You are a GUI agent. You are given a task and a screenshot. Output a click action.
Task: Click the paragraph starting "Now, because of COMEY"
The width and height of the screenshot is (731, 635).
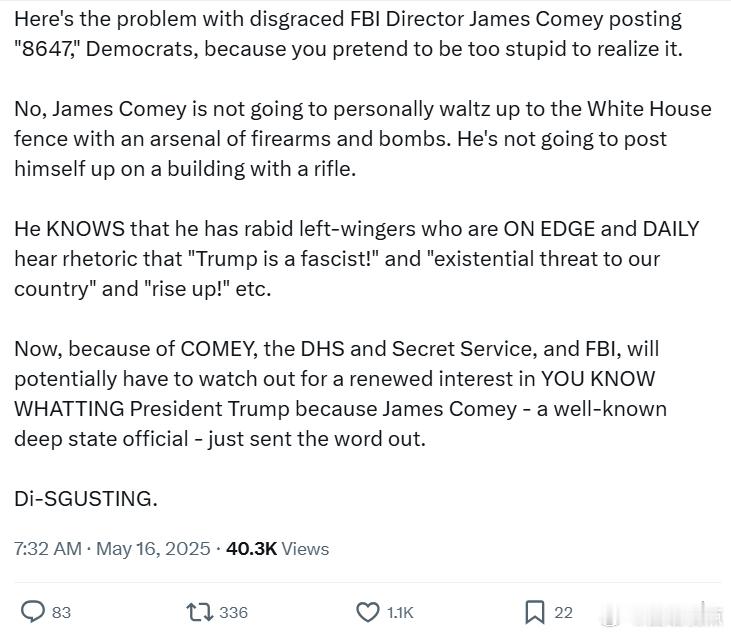click(x=340, y=394)
